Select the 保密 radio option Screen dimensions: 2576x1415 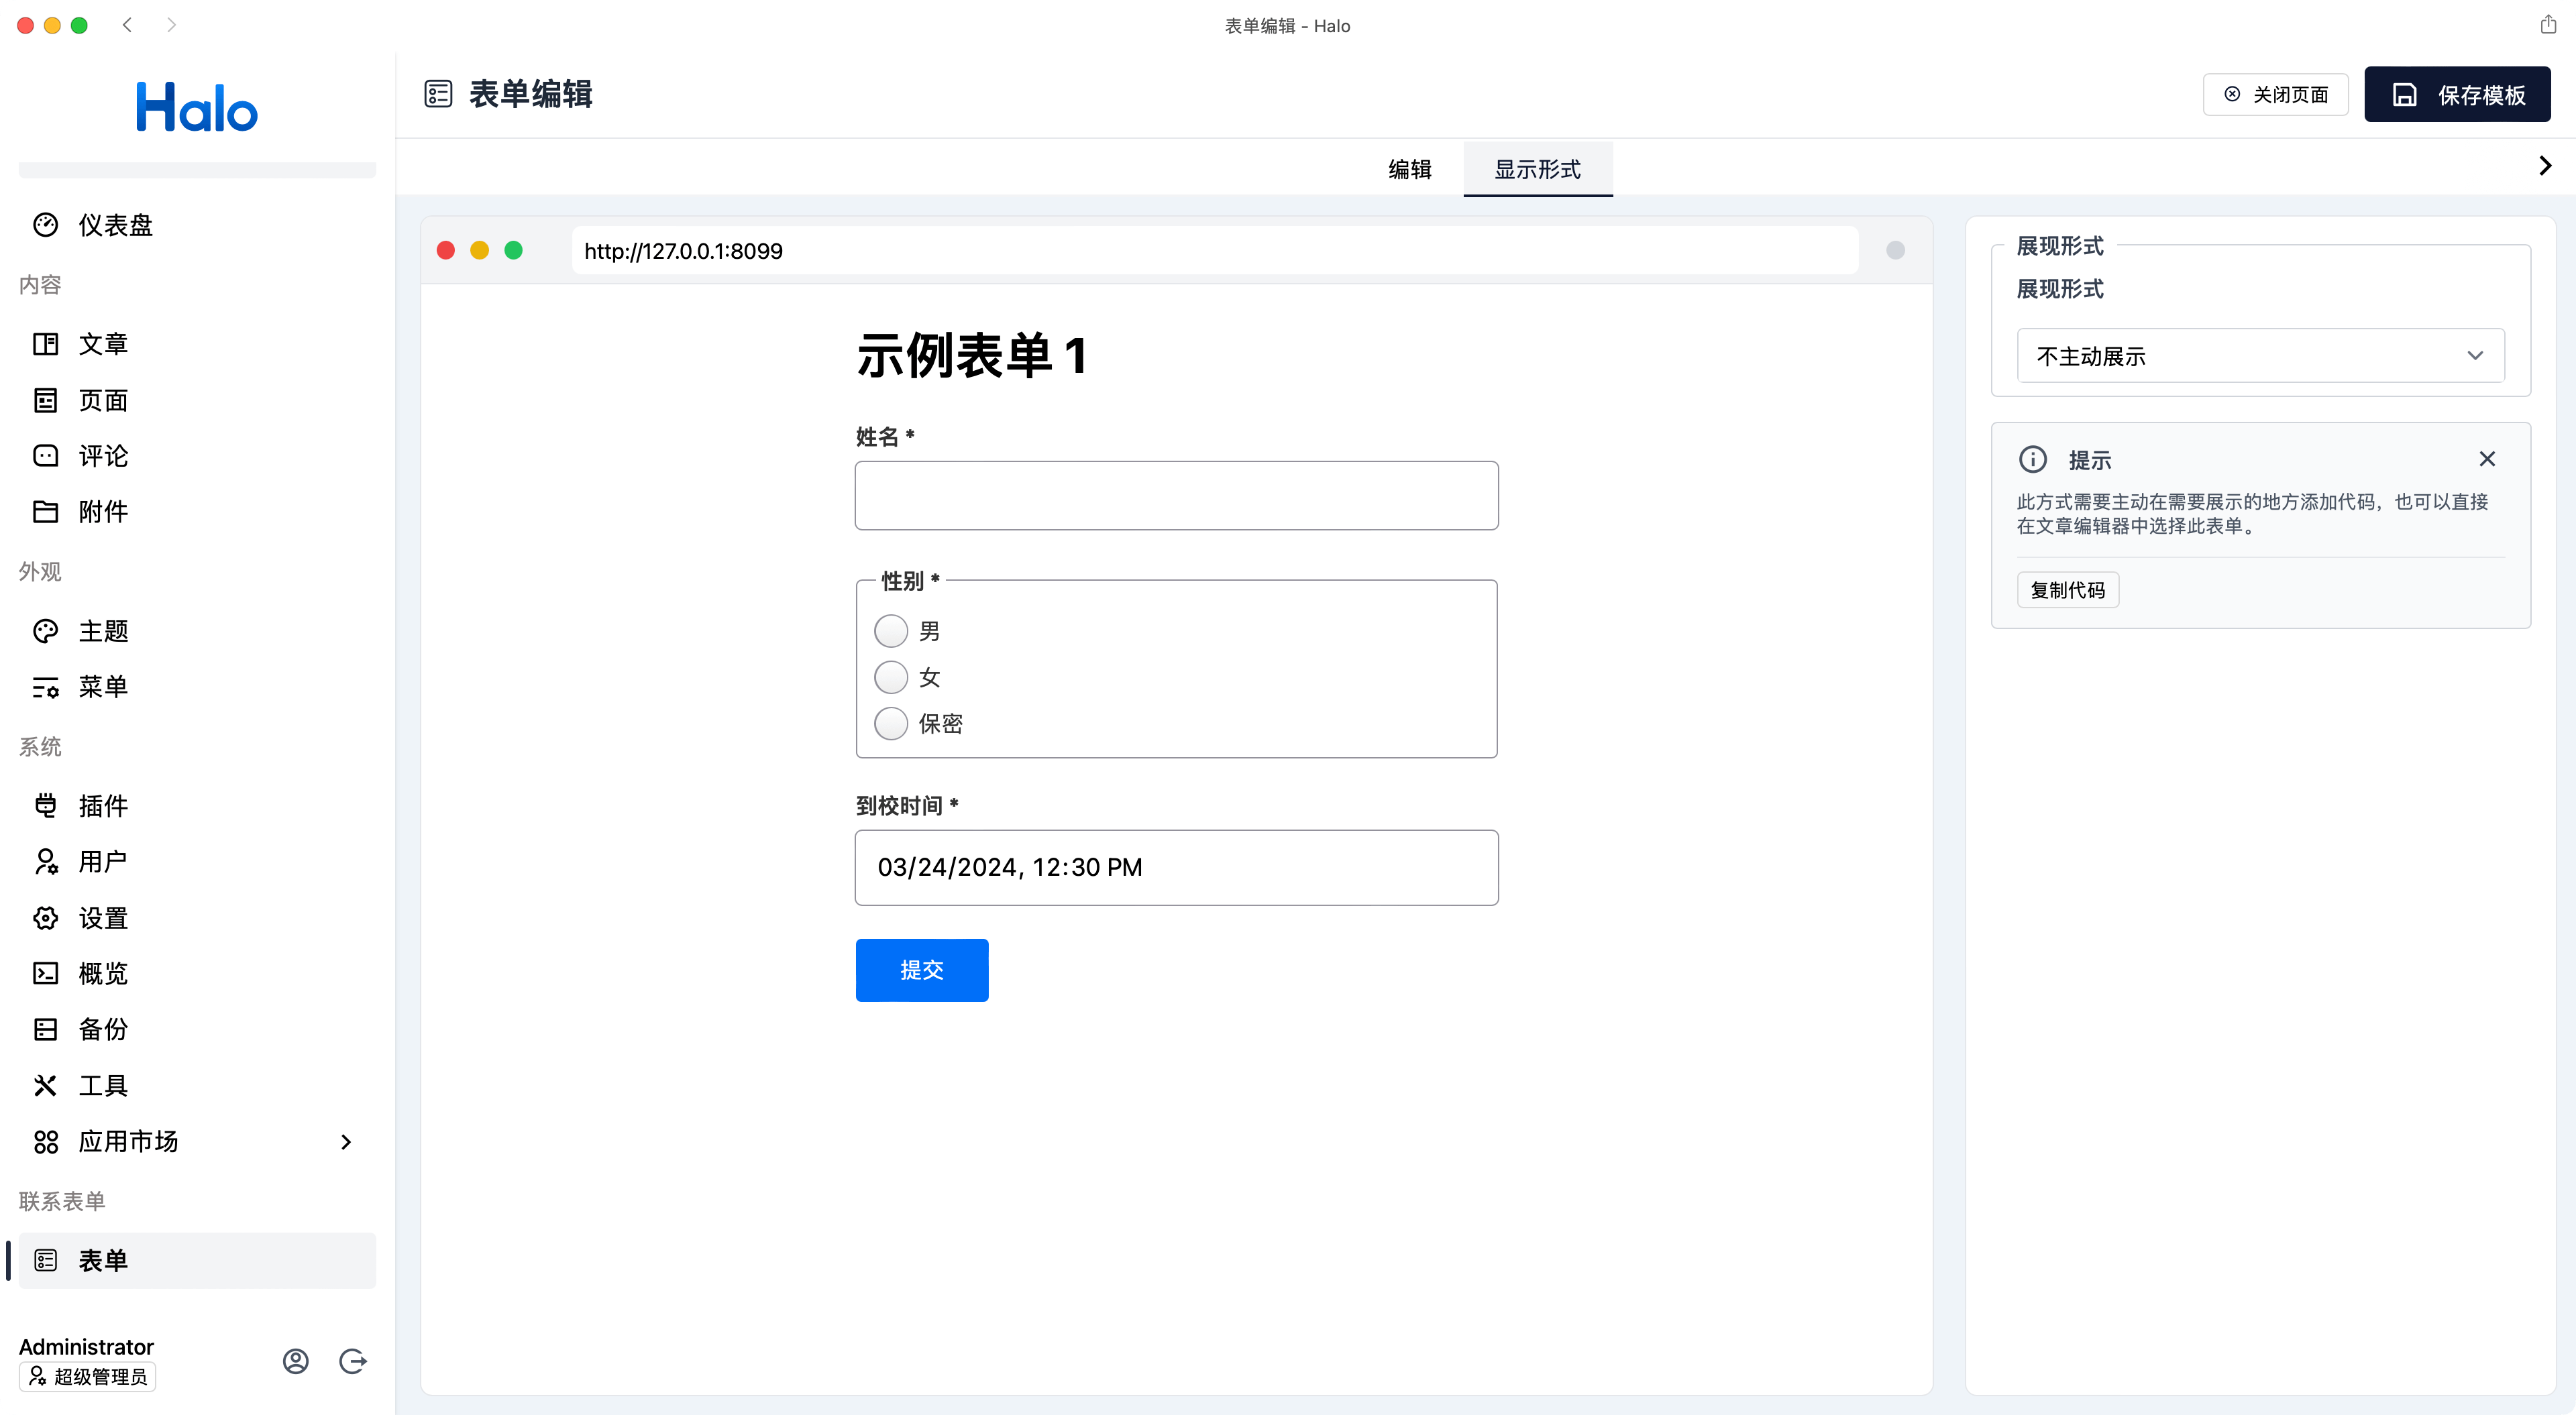point(890,724)
